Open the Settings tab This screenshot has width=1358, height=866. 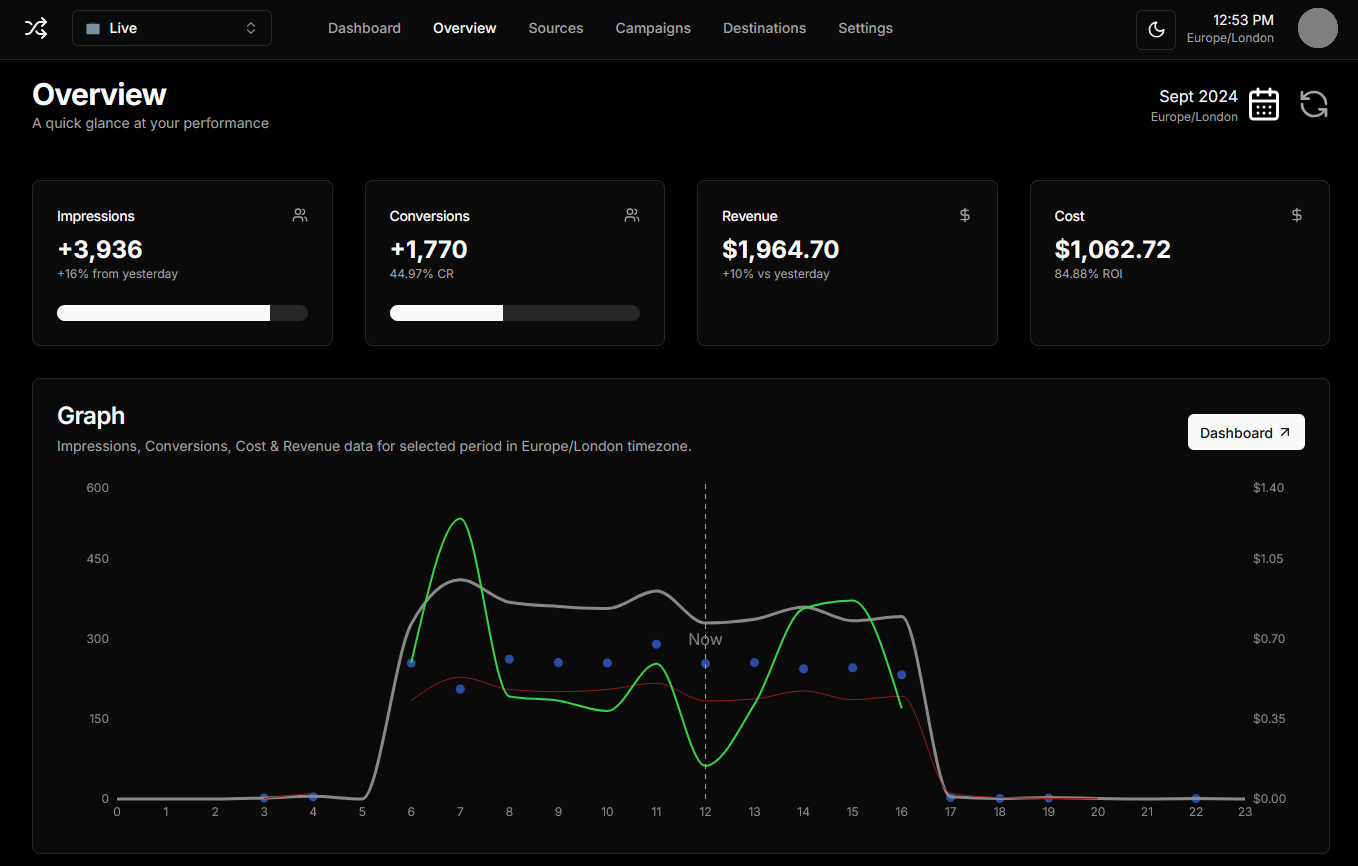pyautogui.click(x=866, y=28)
